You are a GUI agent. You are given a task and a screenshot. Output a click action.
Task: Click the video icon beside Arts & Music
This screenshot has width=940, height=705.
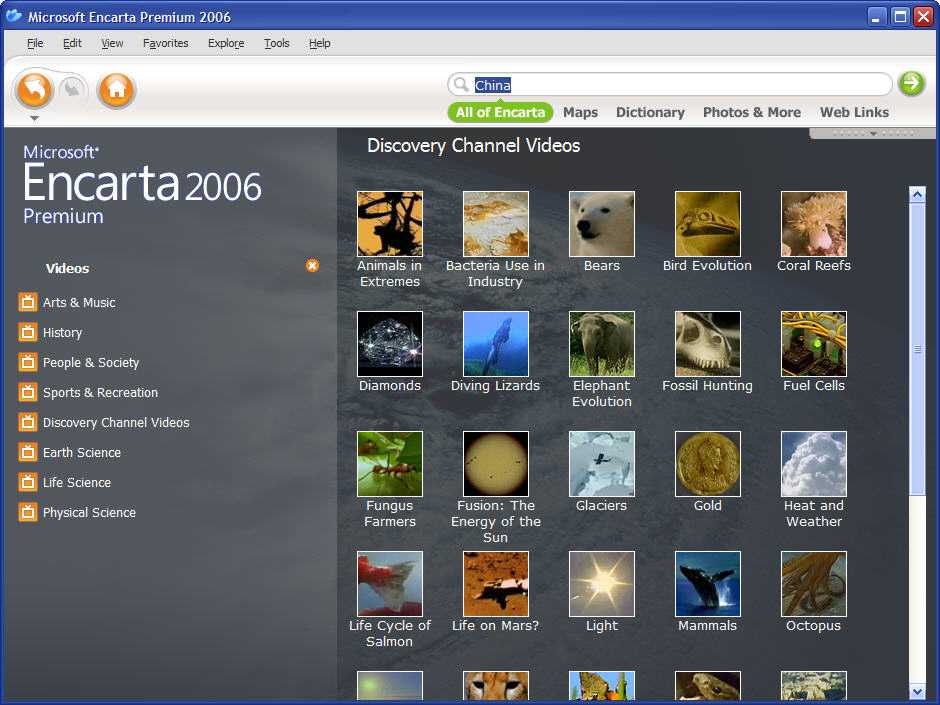[28, 302]
